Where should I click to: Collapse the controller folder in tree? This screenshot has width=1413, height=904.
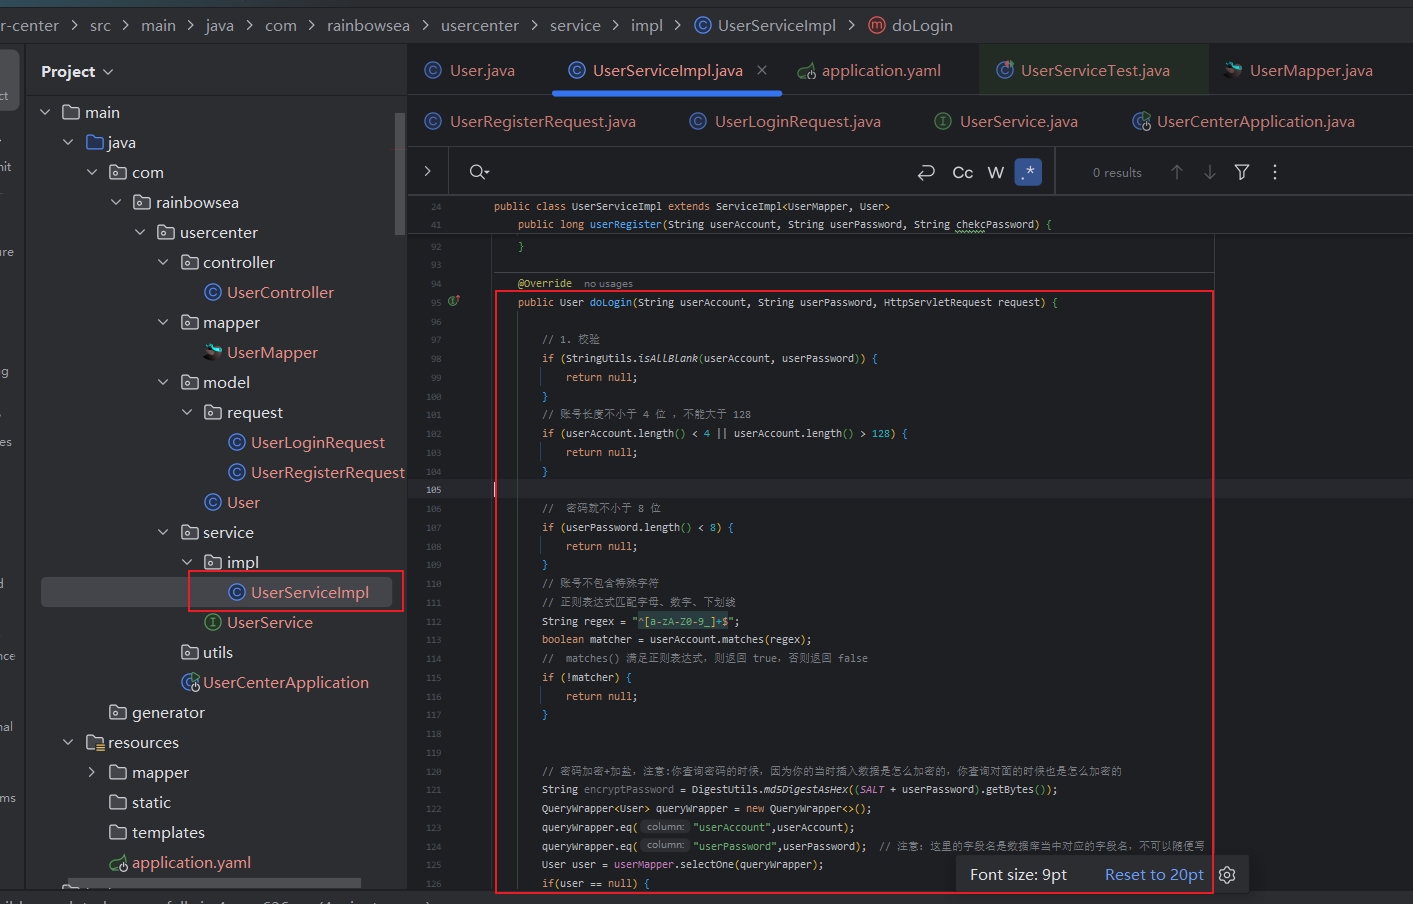(x=163, y=262)
